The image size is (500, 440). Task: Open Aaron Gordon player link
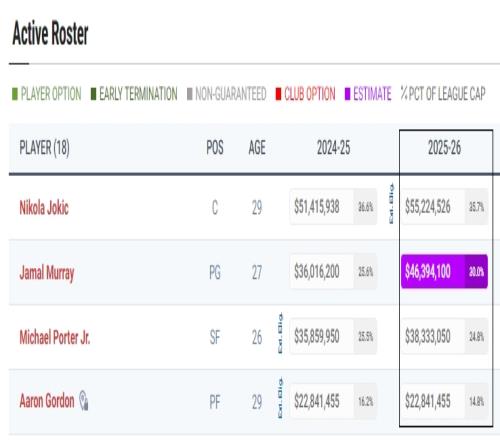(x=47, y=401)
